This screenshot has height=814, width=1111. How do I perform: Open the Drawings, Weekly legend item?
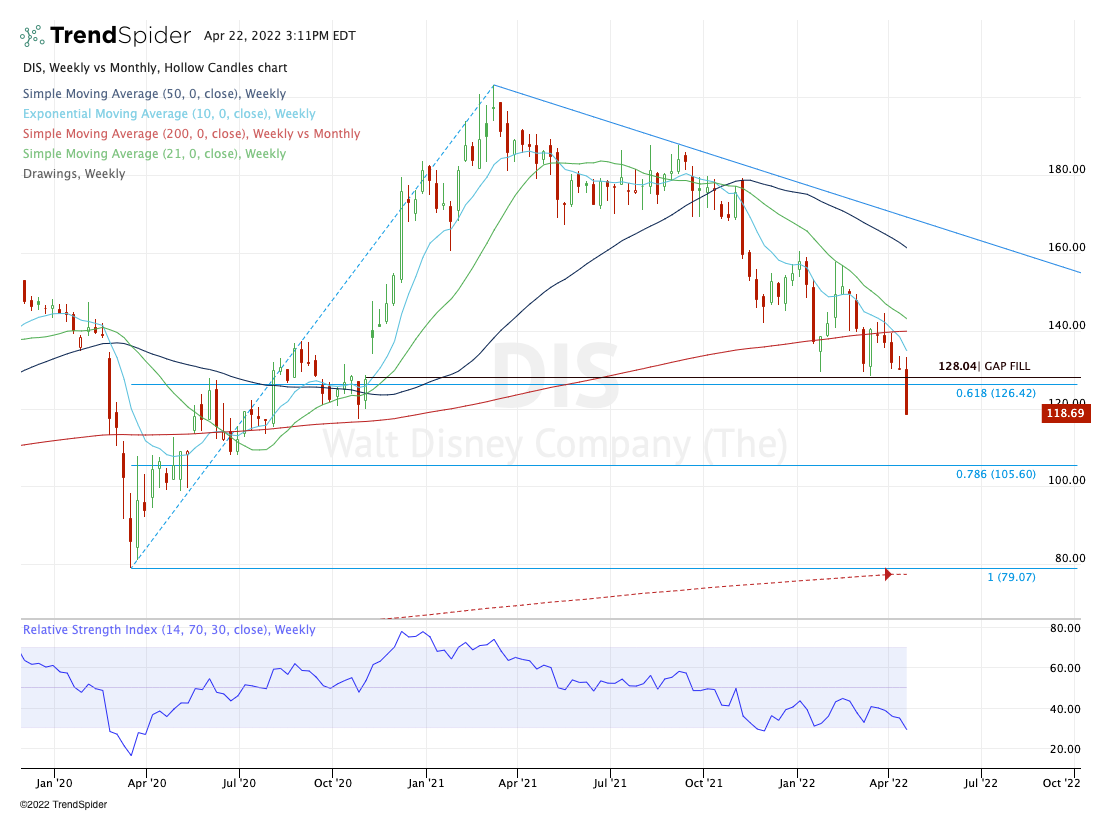(74, 174)
